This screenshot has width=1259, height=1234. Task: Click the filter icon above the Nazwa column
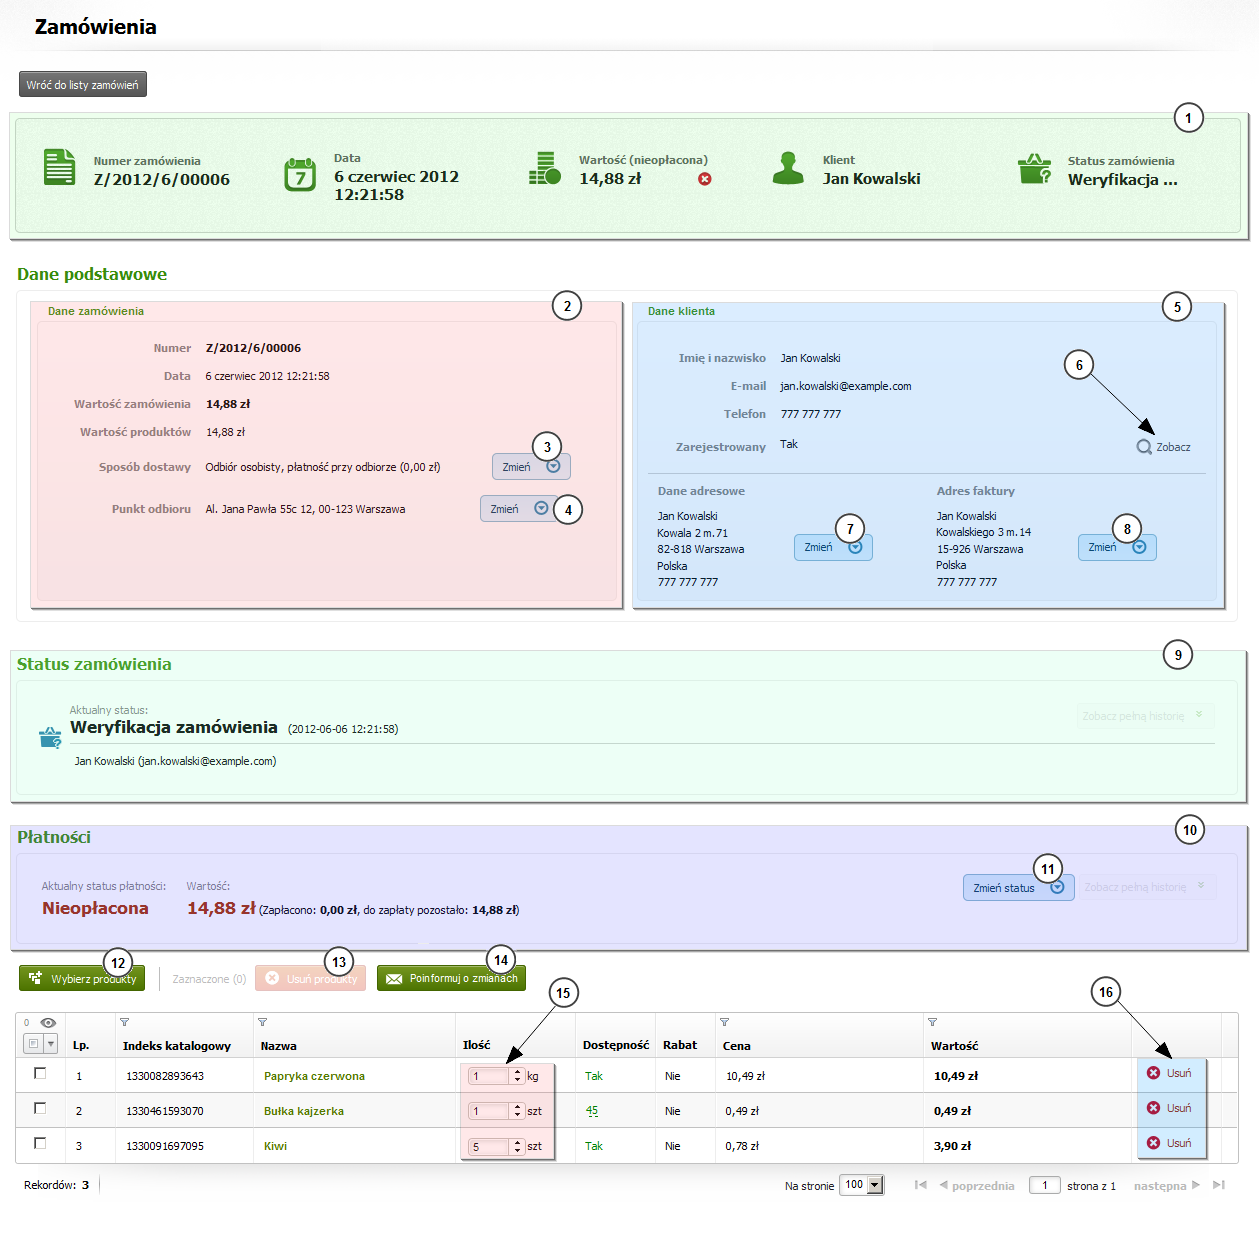coord(262,1022)
